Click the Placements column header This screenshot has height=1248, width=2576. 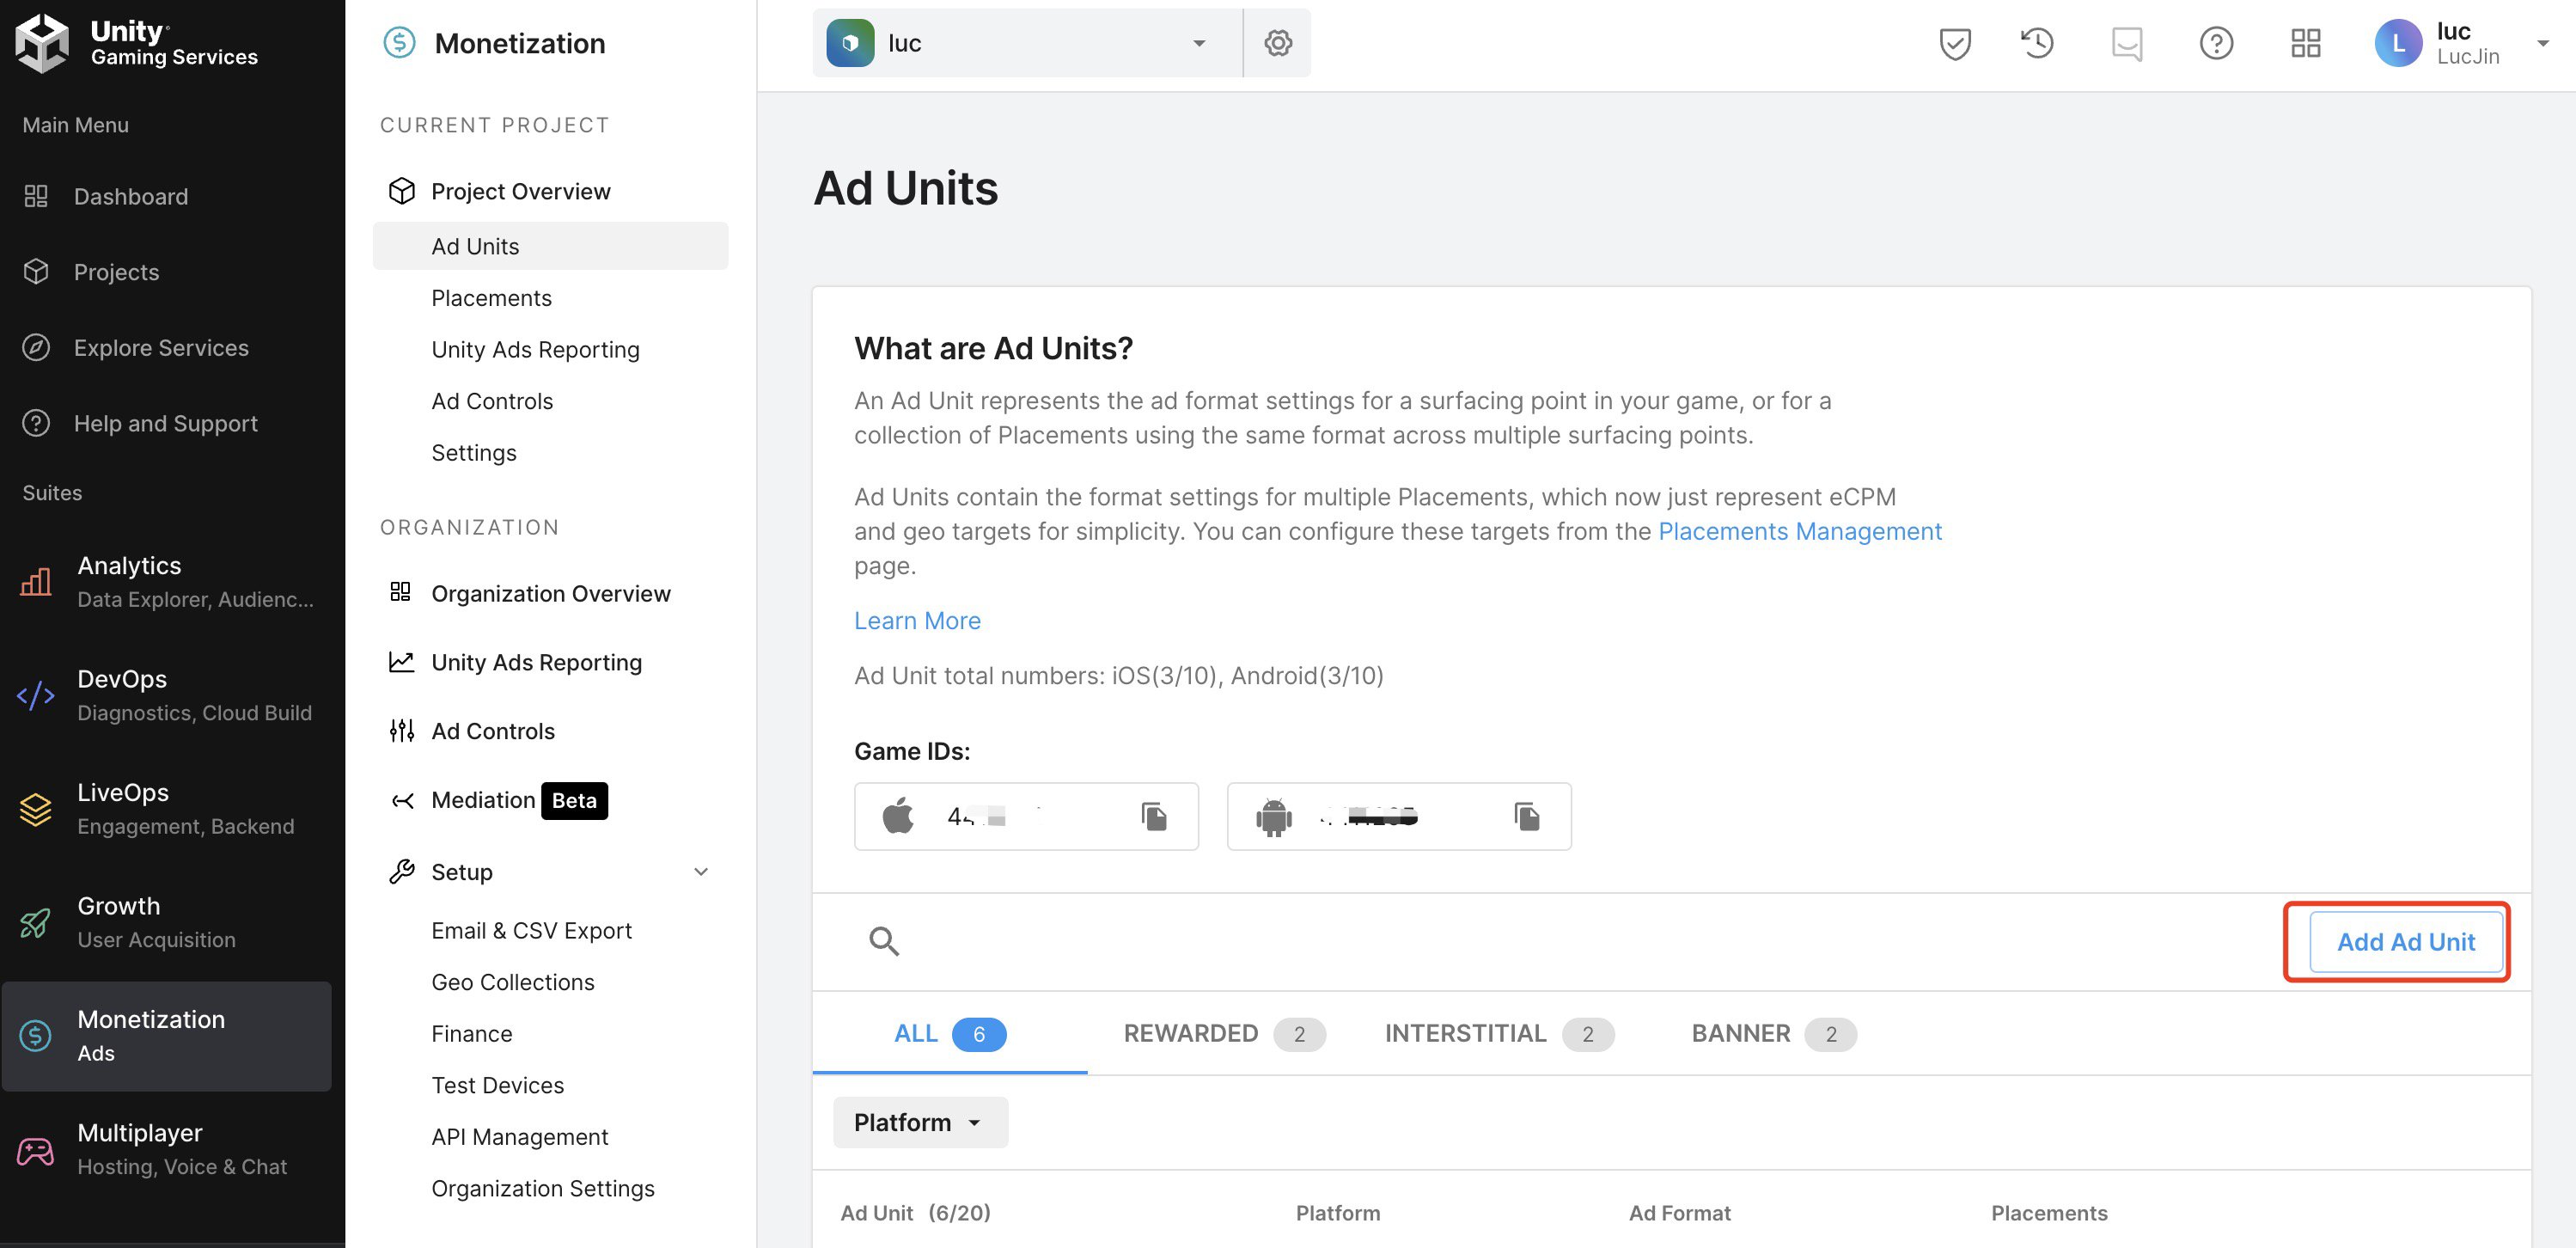2049,1213
